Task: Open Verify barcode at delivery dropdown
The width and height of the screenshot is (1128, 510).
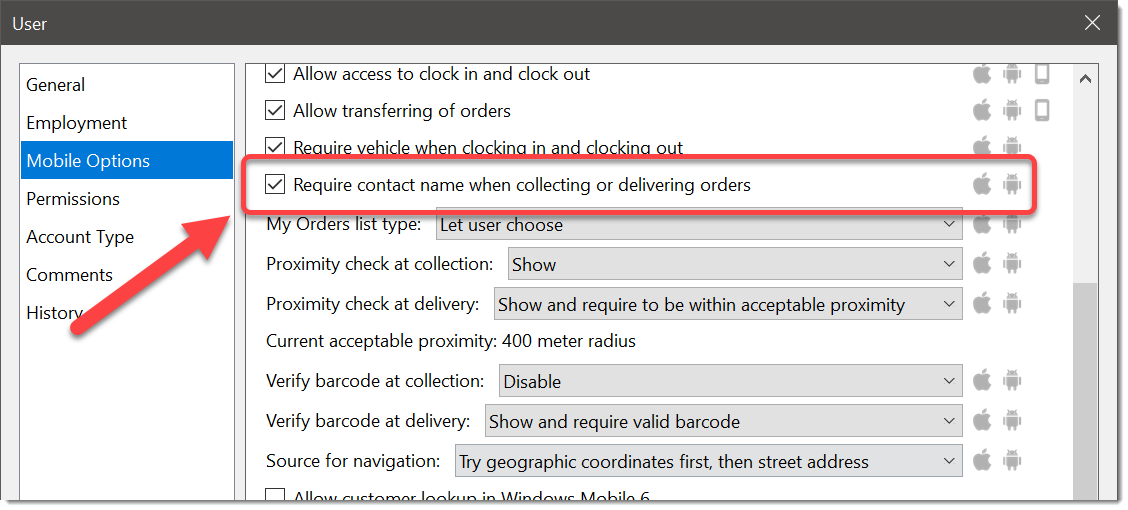Action: 723,421
